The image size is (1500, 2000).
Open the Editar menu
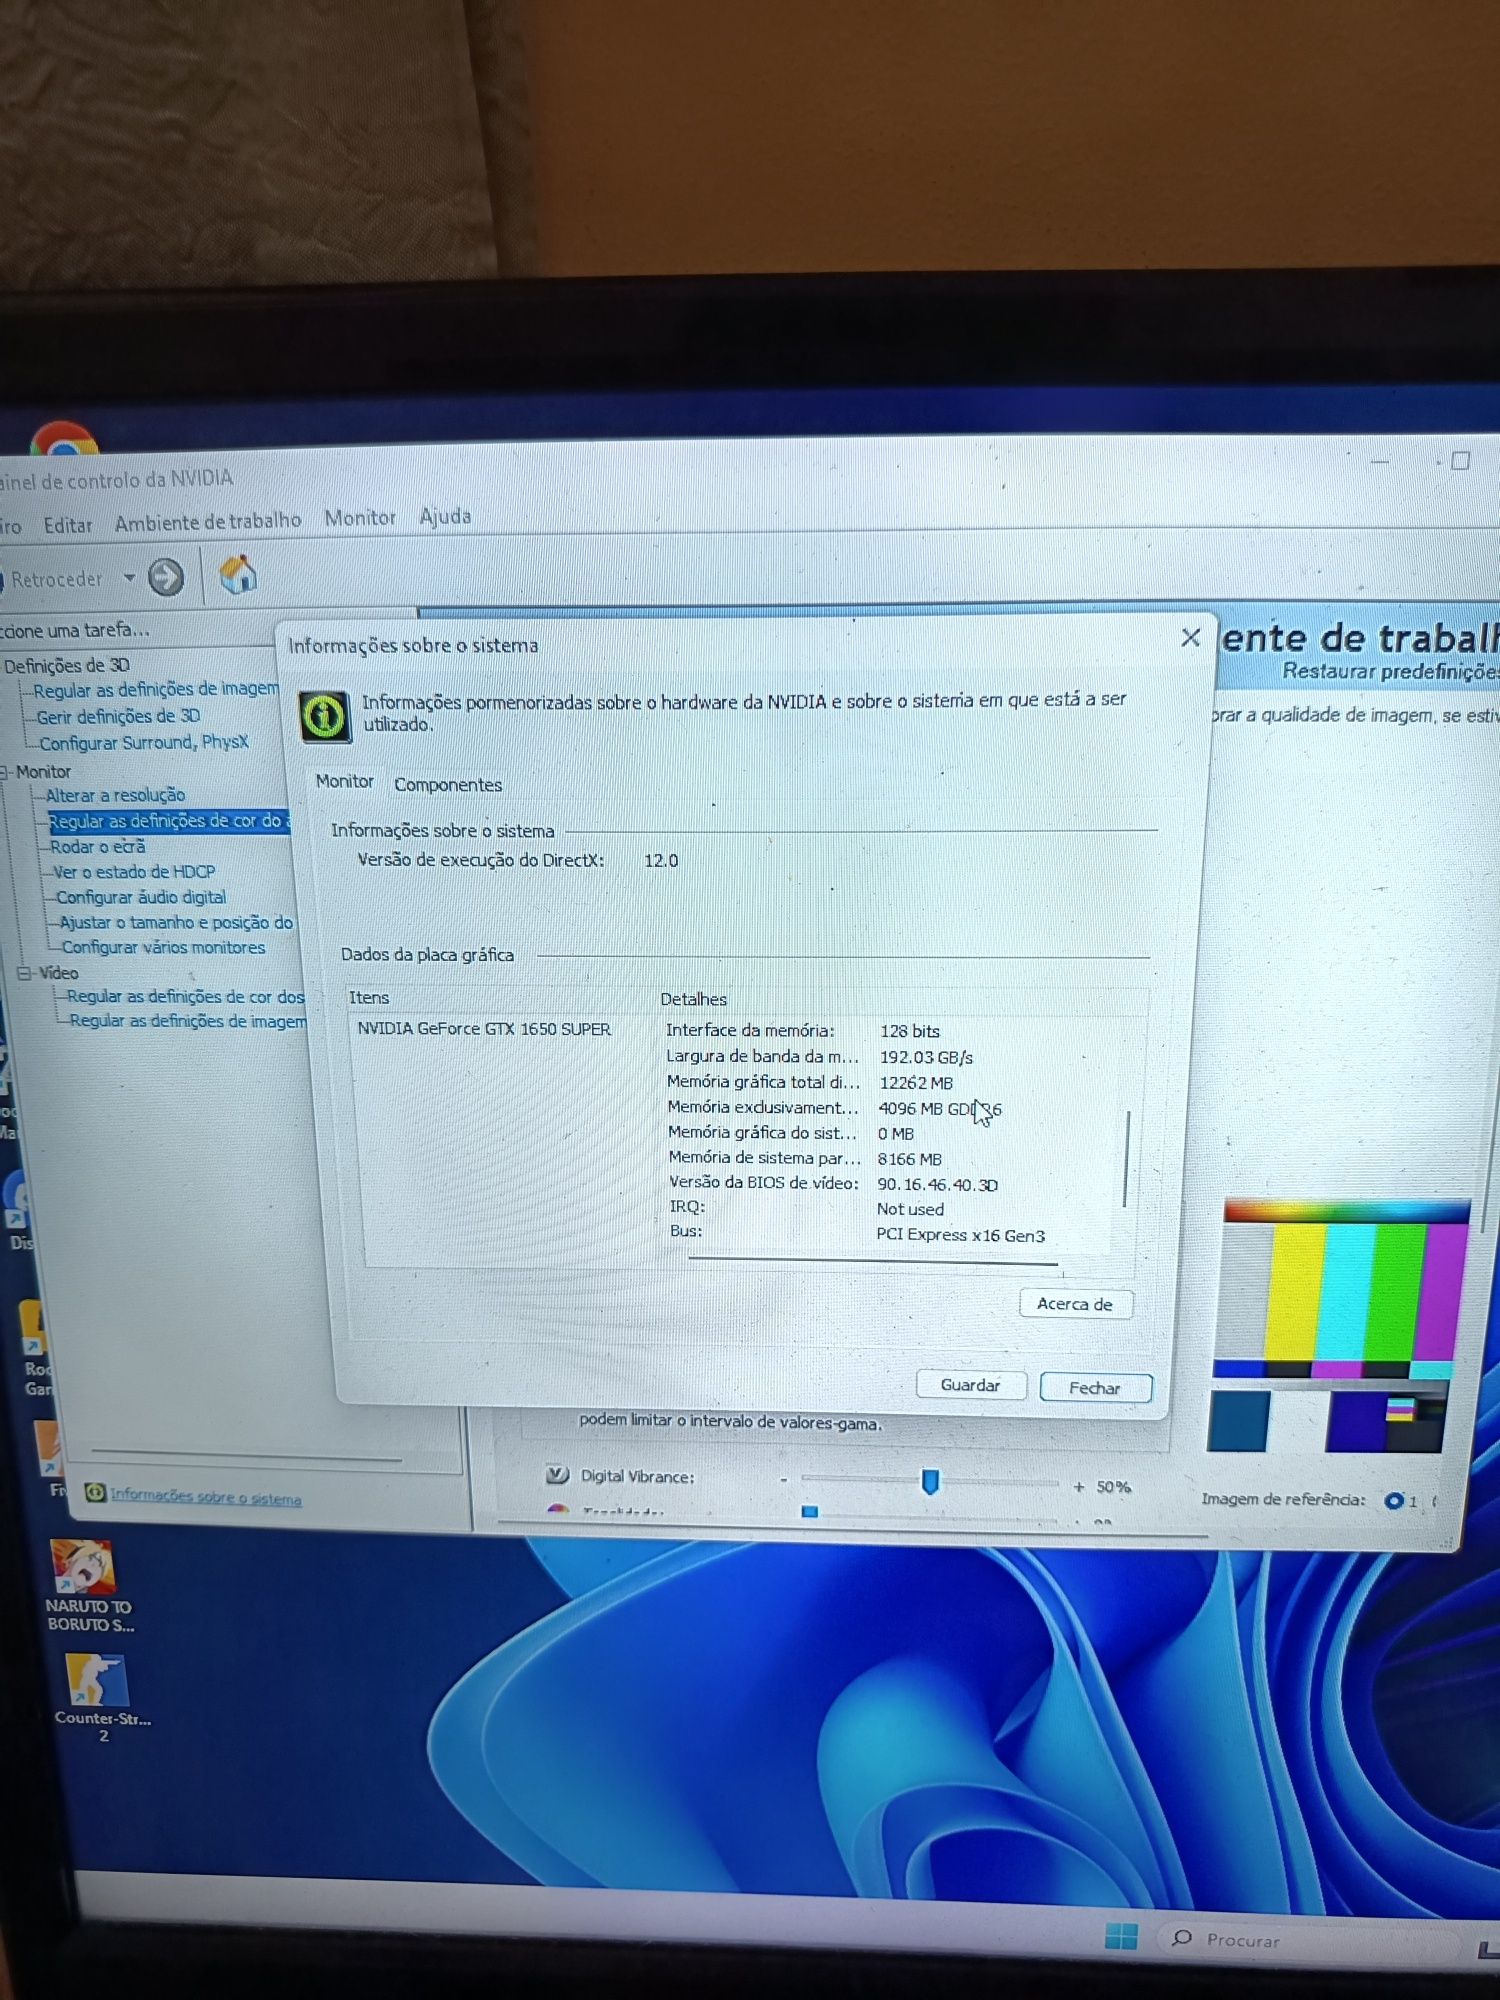coord(67,524)
